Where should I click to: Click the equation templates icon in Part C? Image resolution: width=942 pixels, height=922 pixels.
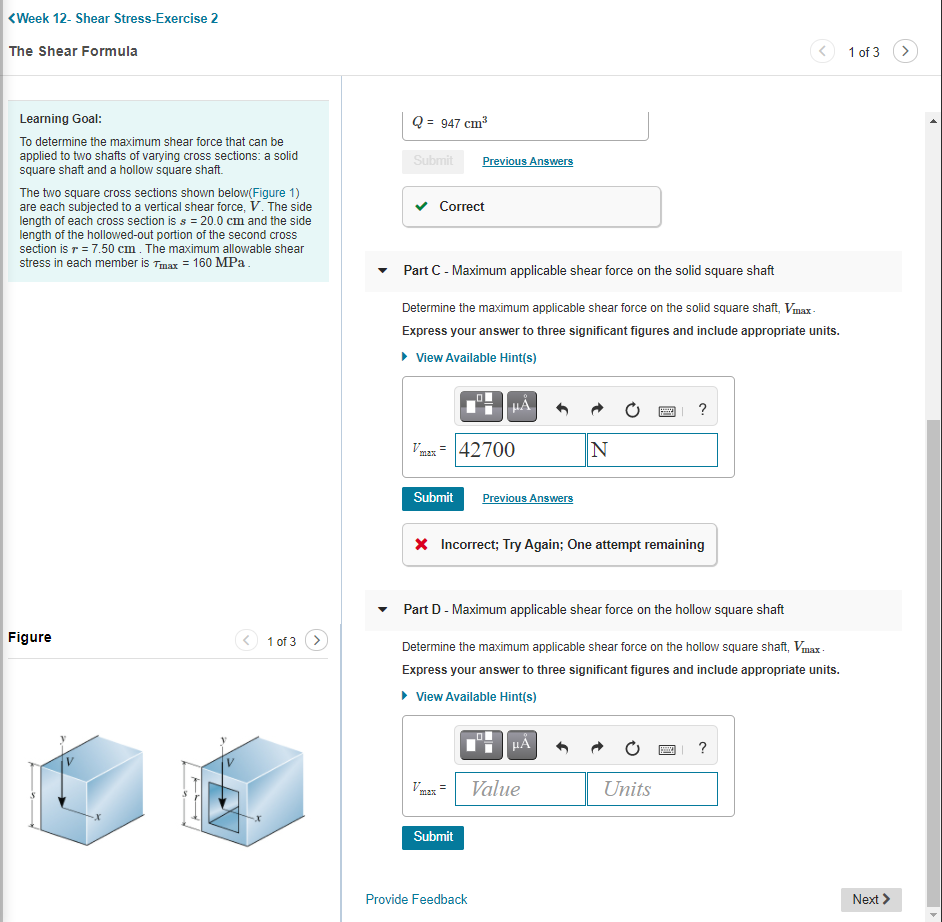pyautogui.click(x=481, y=406)
